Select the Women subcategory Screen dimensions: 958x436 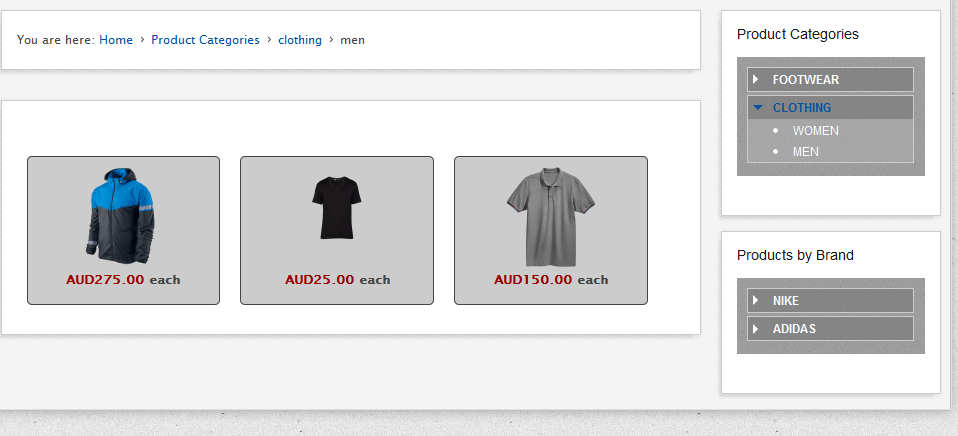click(815, 130)
